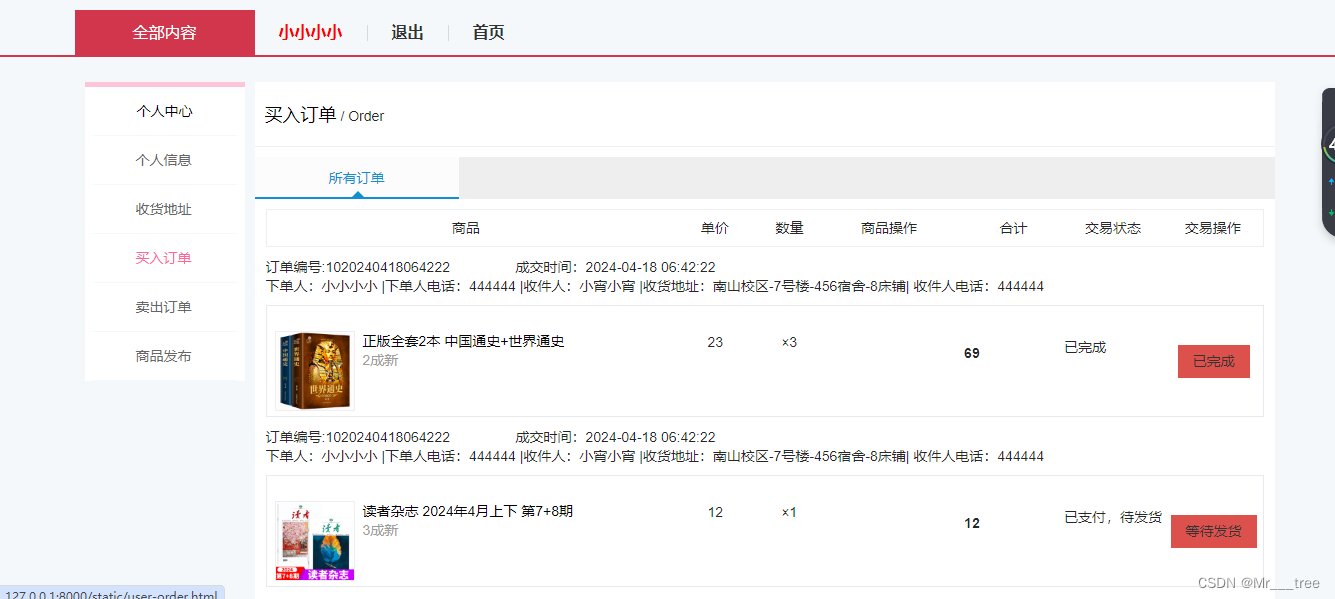Open the 小小小小 username link
This screenshot has height=599, width=1335.
310,32
